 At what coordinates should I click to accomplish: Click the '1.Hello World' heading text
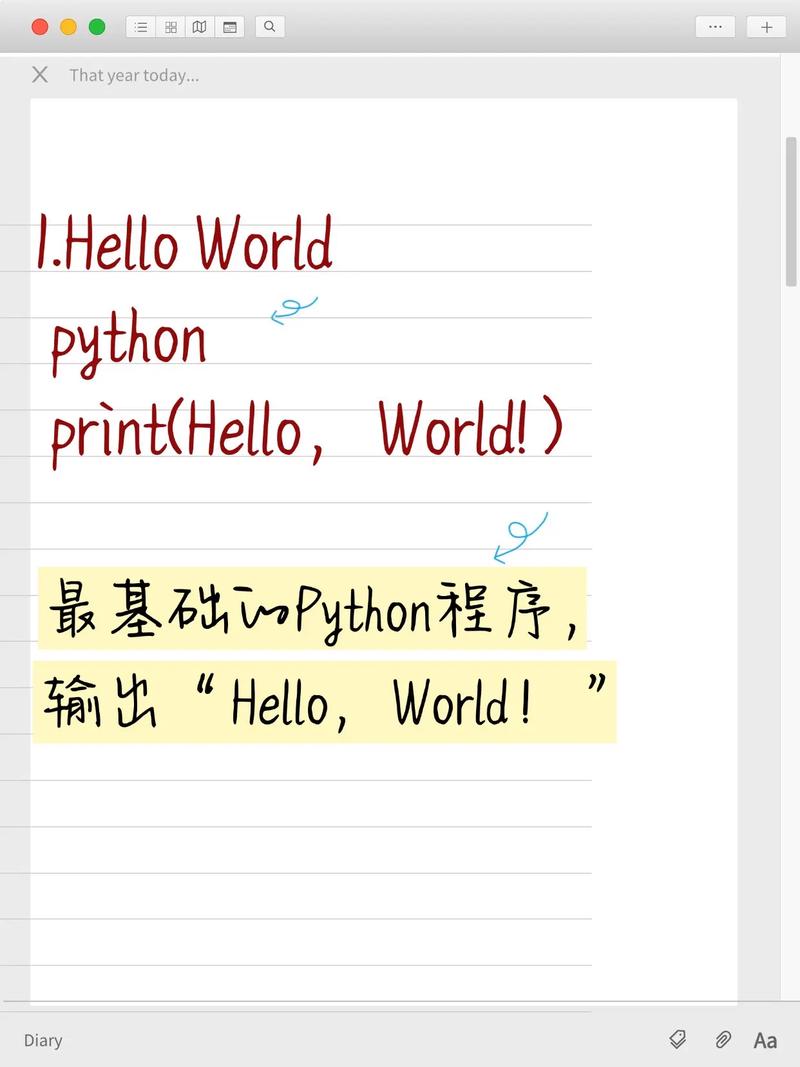185,242
